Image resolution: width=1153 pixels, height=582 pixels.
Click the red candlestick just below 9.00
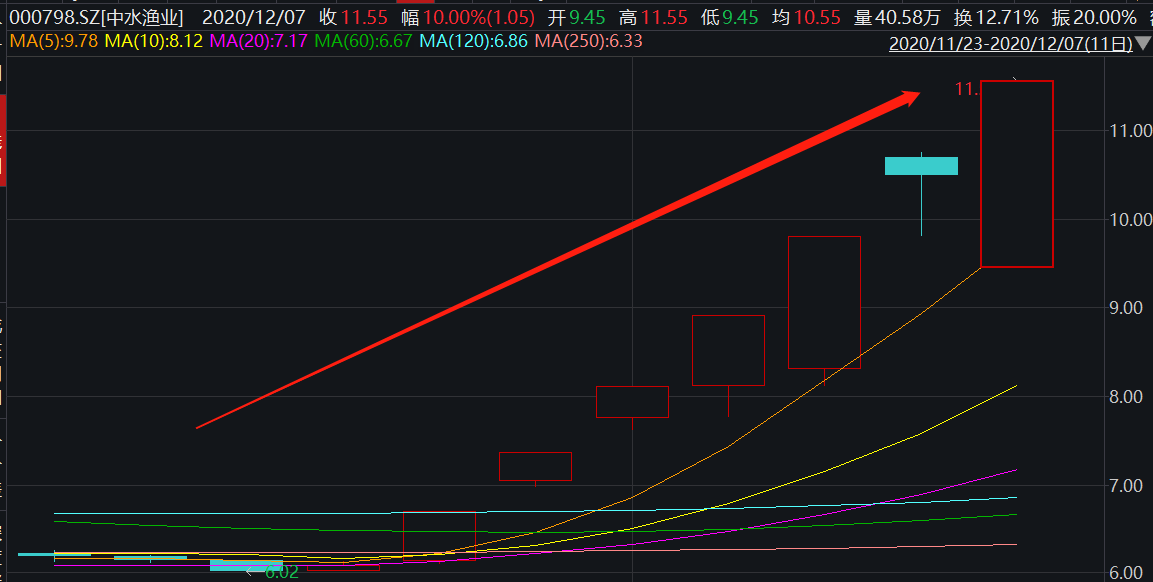point(728,350)
